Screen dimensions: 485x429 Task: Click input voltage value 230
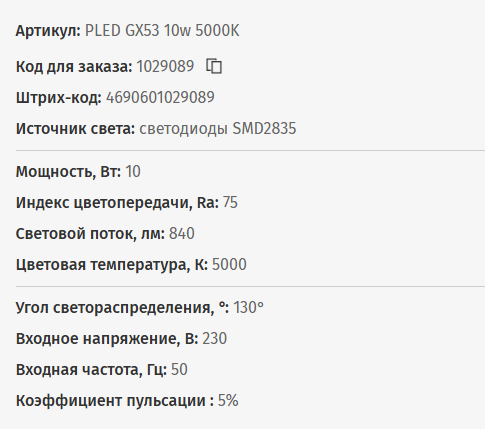click(x=215, y=339)
